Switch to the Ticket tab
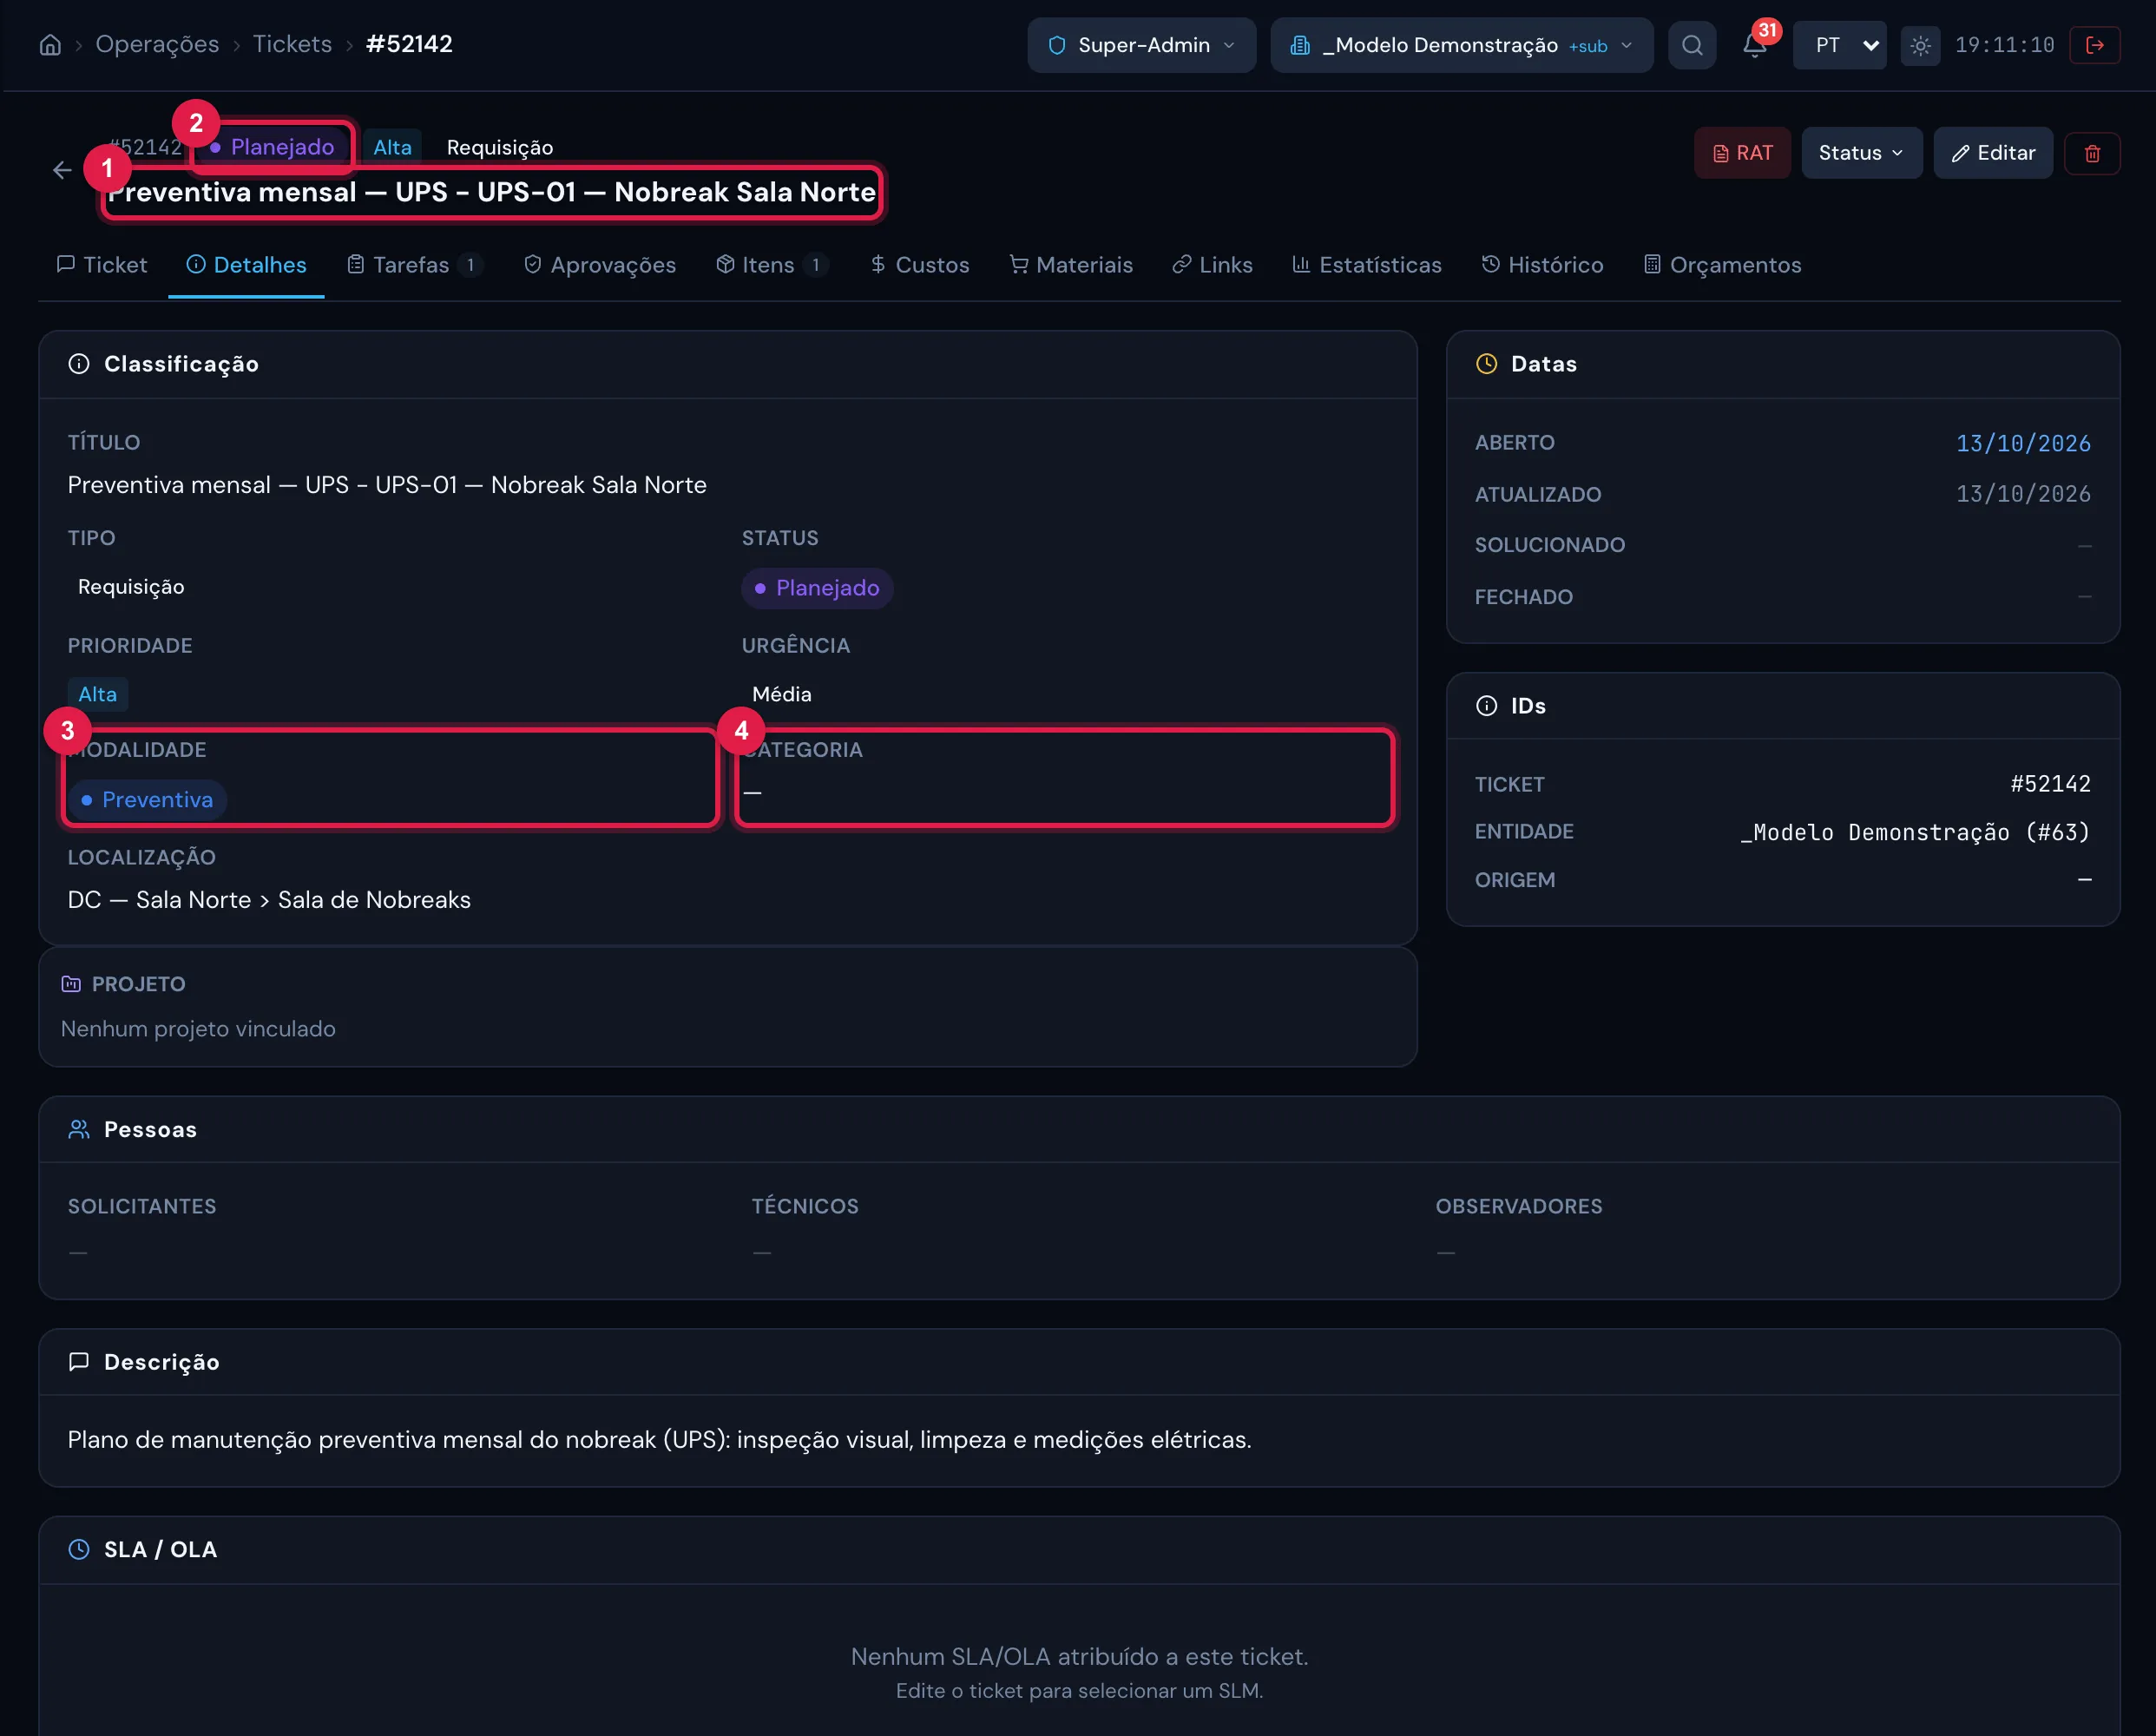Image resolution: width=2156 pixels, height=1736 pixels. tap(102, 265)
